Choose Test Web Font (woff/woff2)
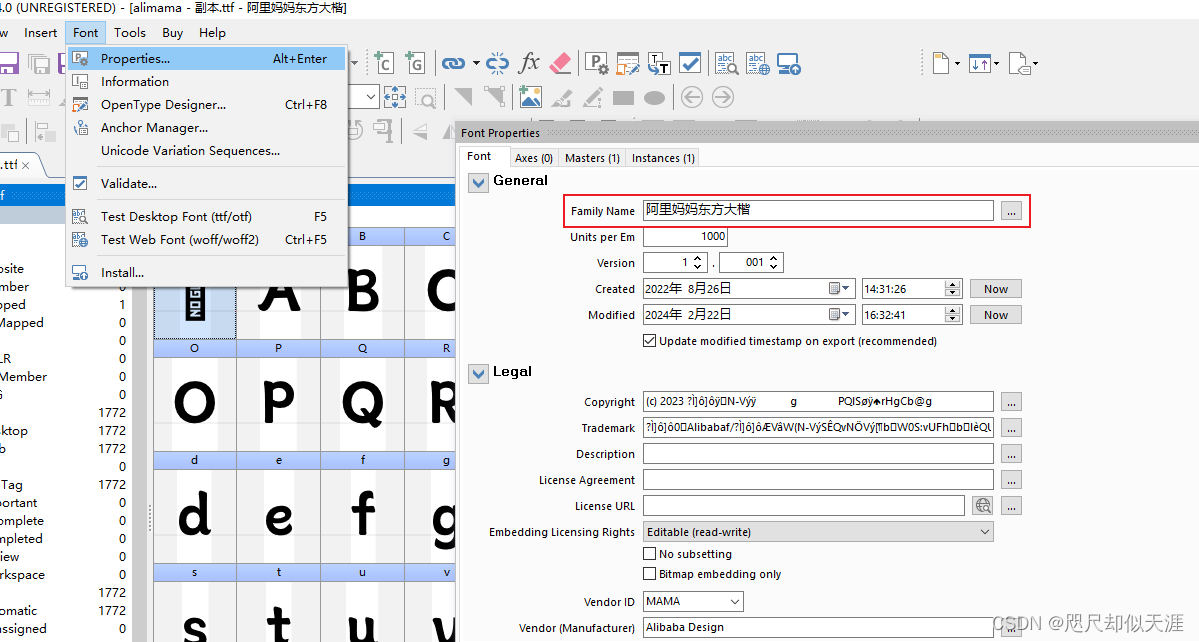The height and width of the screenshot is (642, 1199). click(x=207, y=240)
